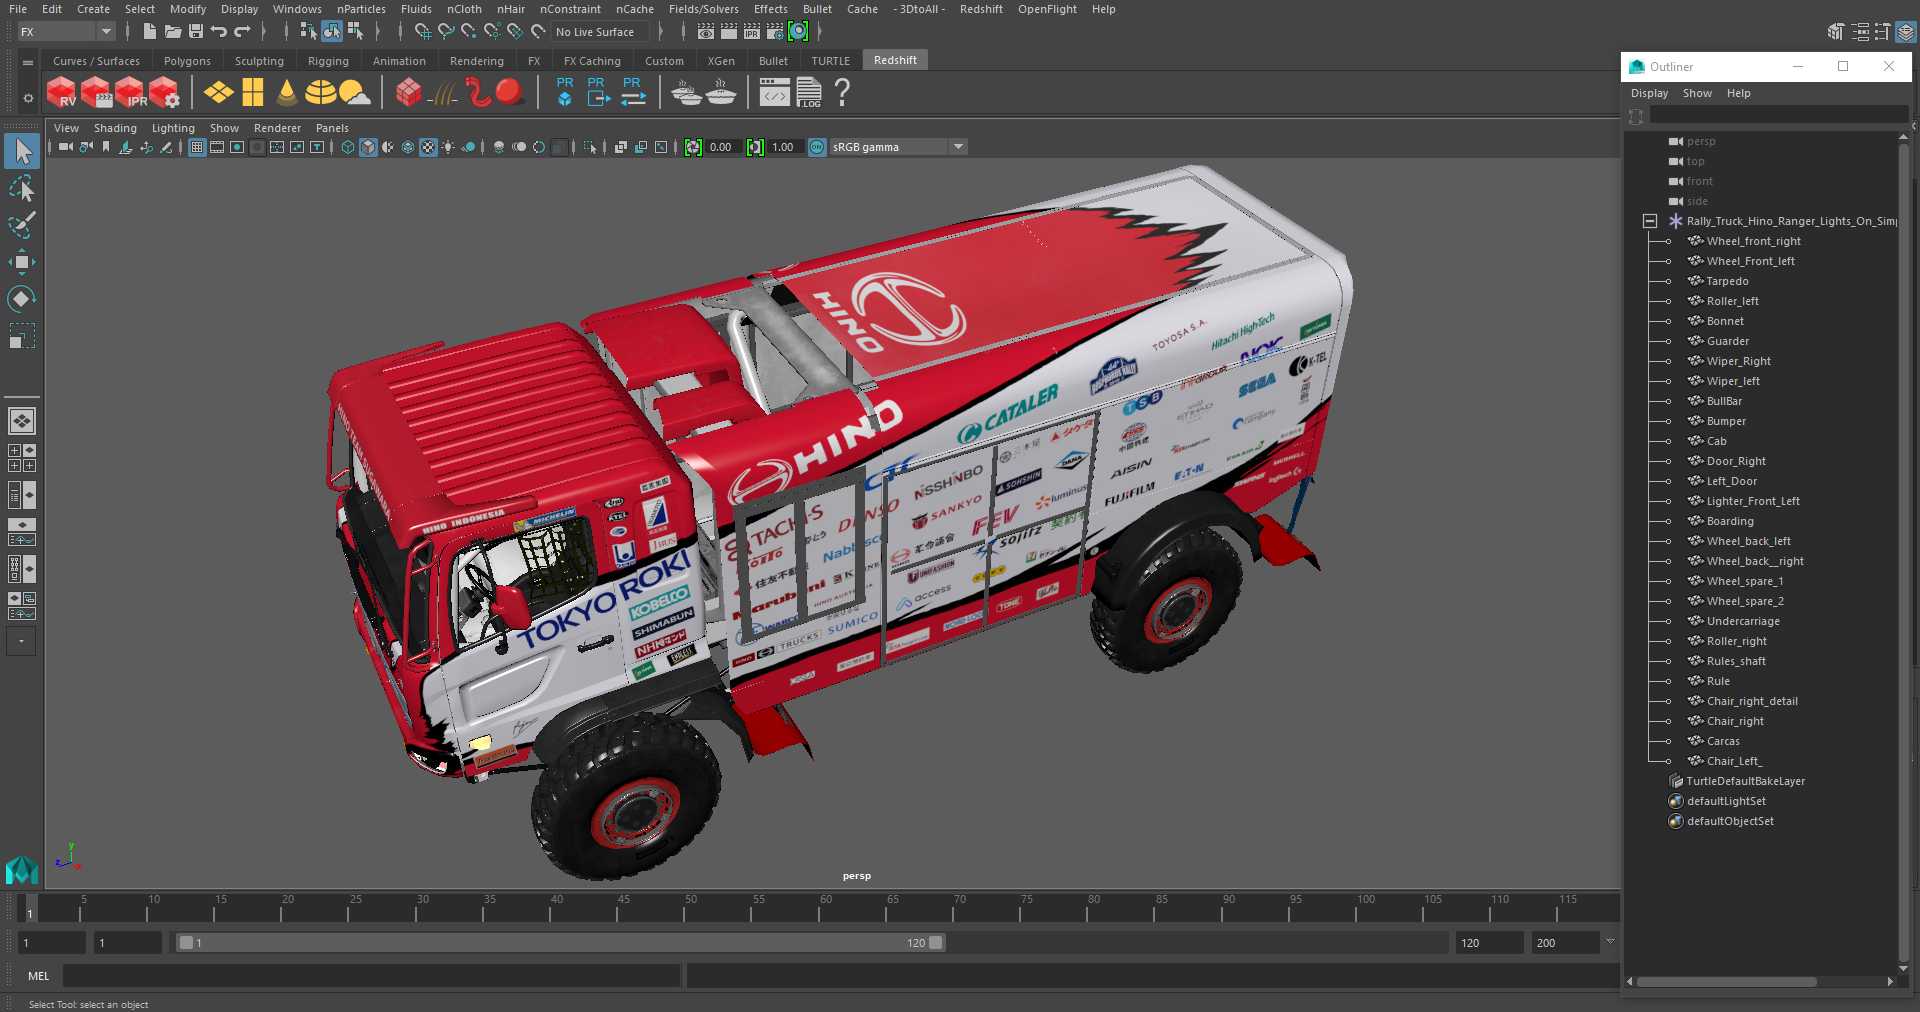1920x1012 pixels.
Task: Click the time range slider bar
Action: pyautogui.click(x=560, y=942)
